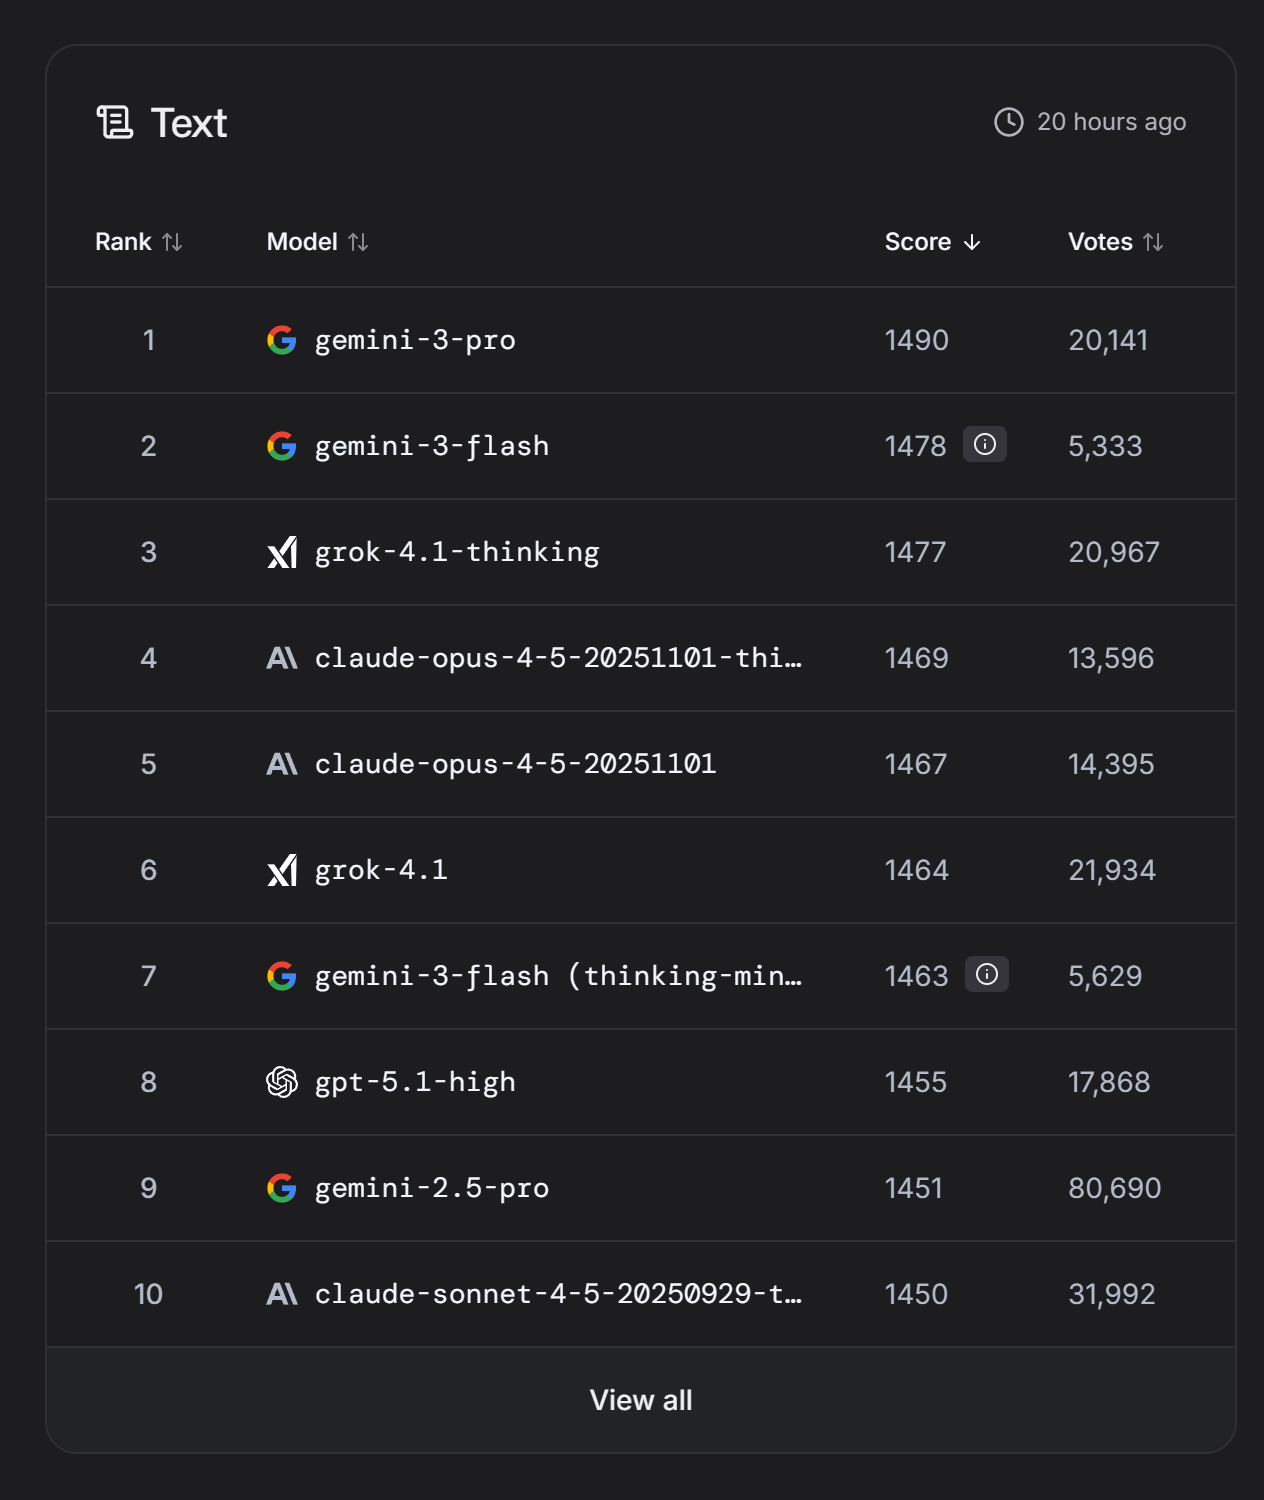The width and height of the screenshot is (1264, 1500).
Task: Click the Text leaderboard heading
Action: tap(189, 123)
